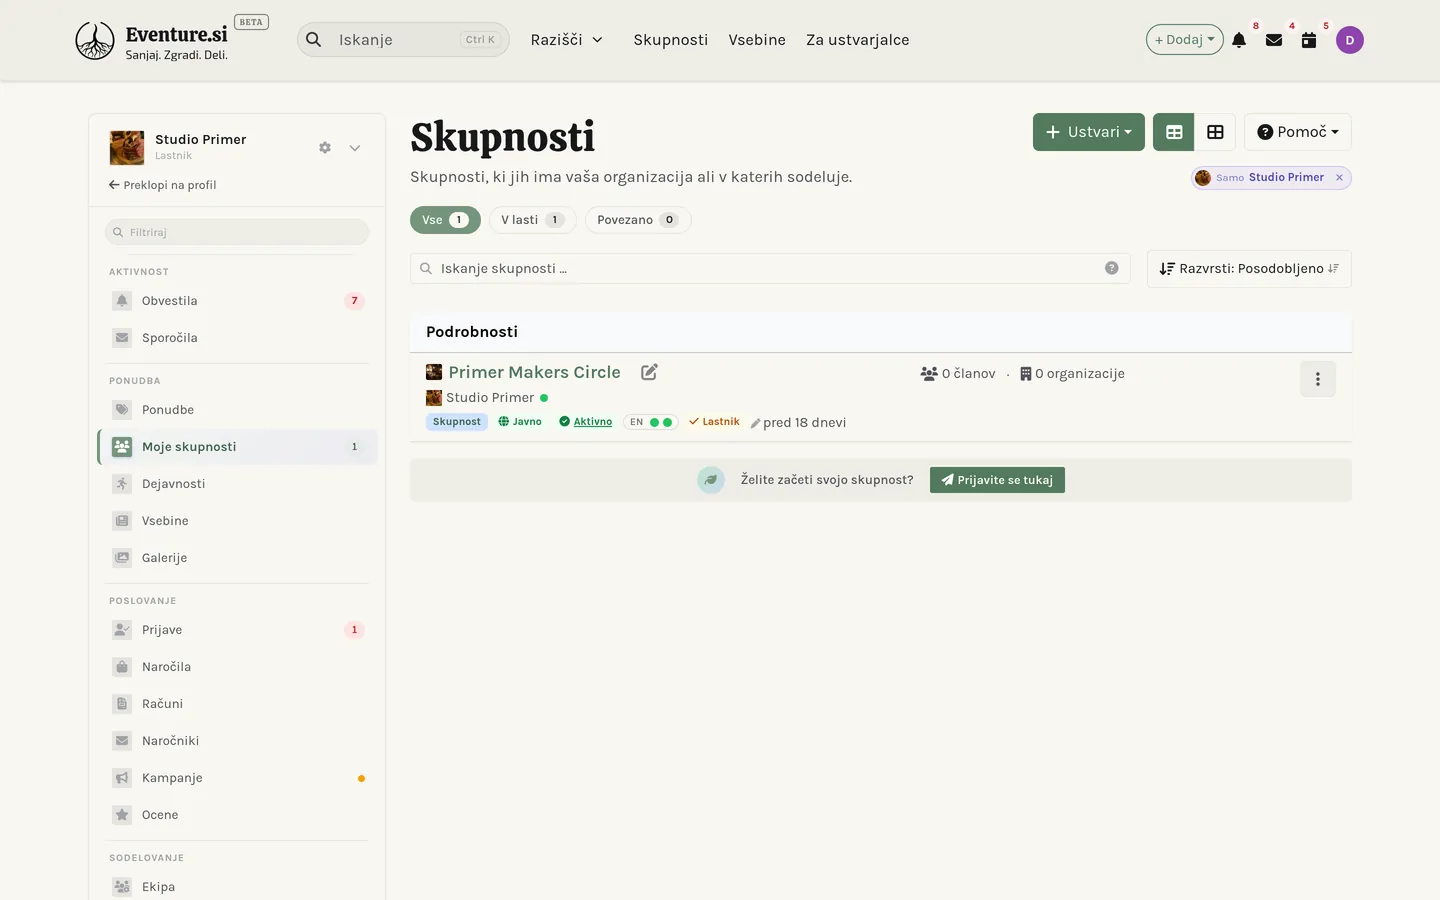The width and height of the screenshot is (1440, 900).
Task: Open the calendar icon in header
Action: pos(1309,40)
